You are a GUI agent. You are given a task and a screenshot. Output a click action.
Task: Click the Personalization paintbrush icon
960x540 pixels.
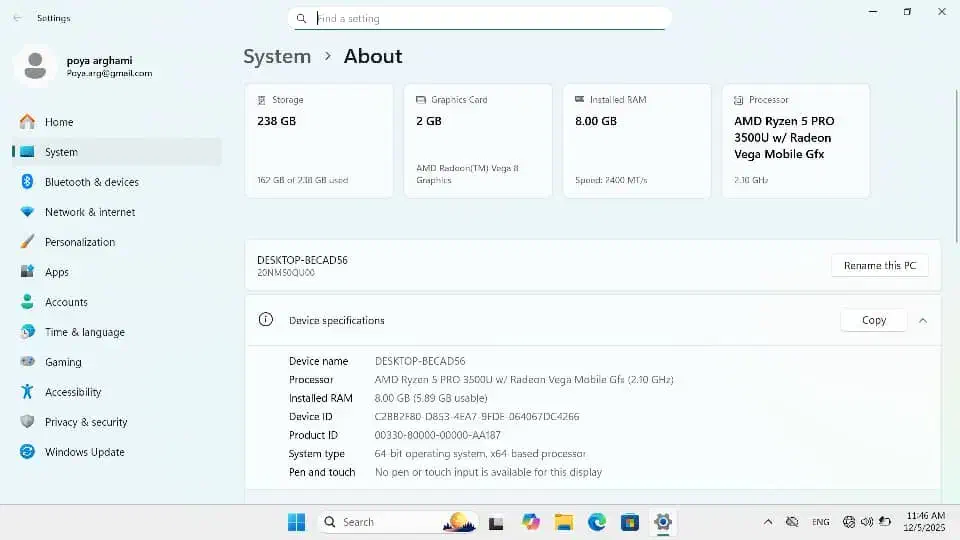coord(27,242)
